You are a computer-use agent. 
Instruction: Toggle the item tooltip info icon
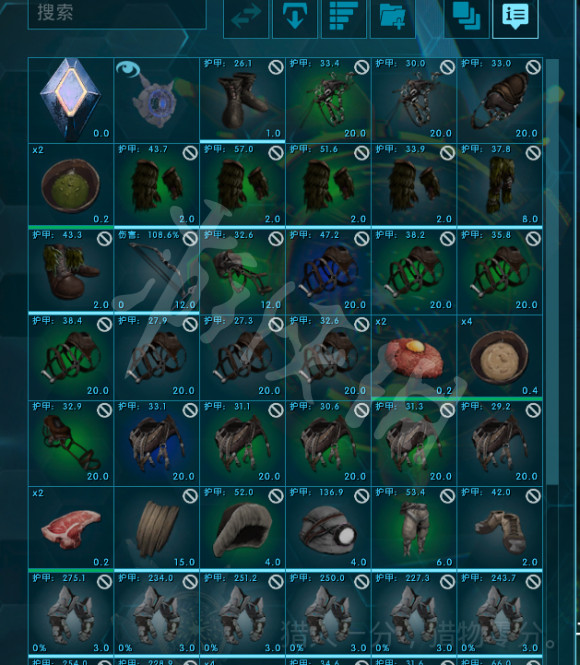coord(515,17)
